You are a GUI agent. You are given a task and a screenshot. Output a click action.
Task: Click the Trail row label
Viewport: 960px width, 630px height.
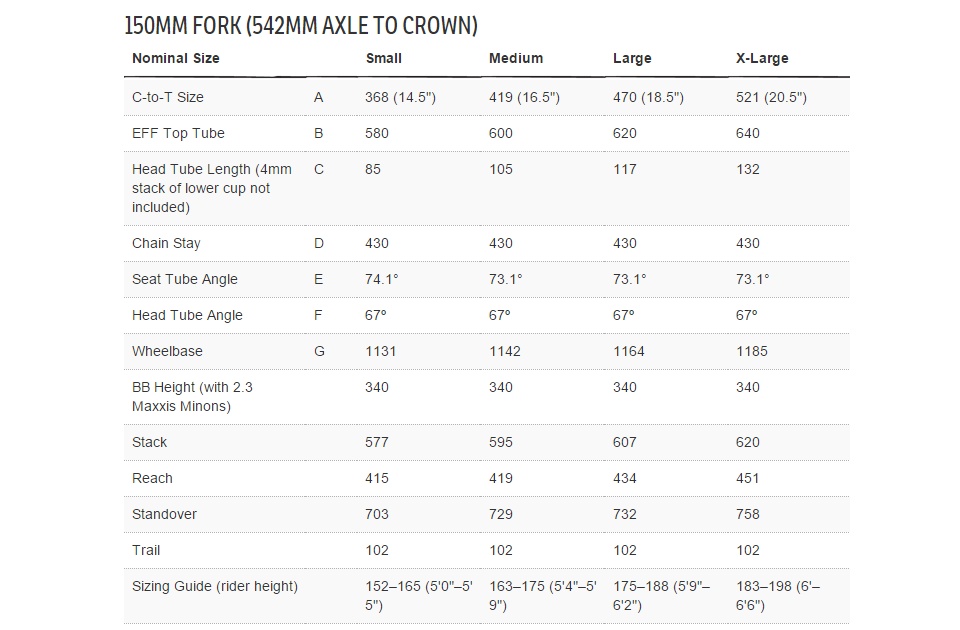coord(146,550)
